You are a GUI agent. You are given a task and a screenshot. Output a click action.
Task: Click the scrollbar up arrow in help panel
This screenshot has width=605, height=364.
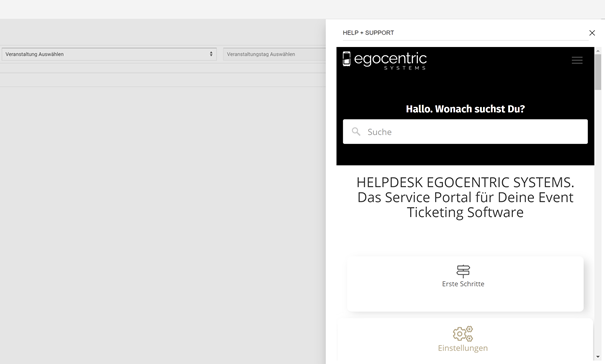coord(598,51)
